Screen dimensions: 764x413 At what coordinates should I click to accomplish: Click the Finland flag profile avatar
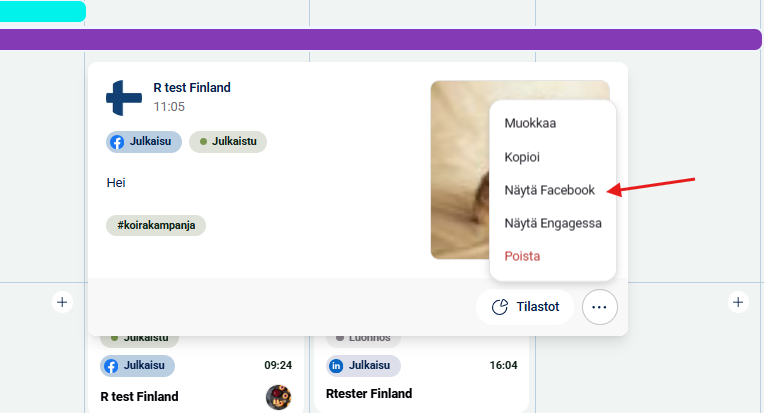[124, 97]
